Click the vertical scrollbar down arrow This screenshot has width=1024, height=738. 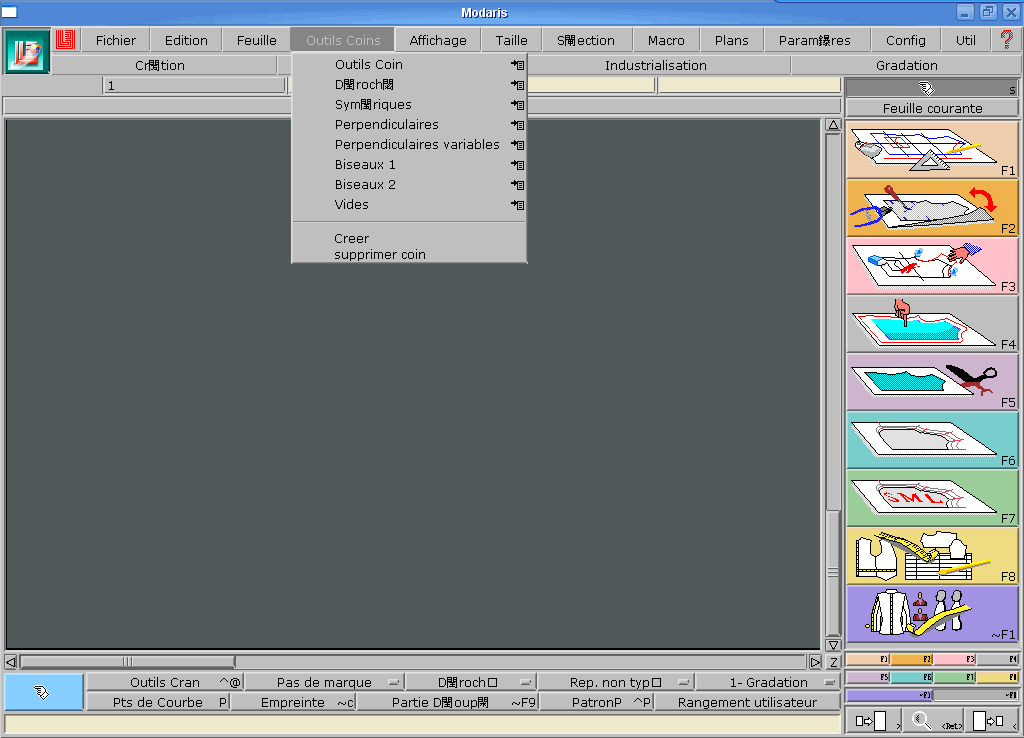833,645
